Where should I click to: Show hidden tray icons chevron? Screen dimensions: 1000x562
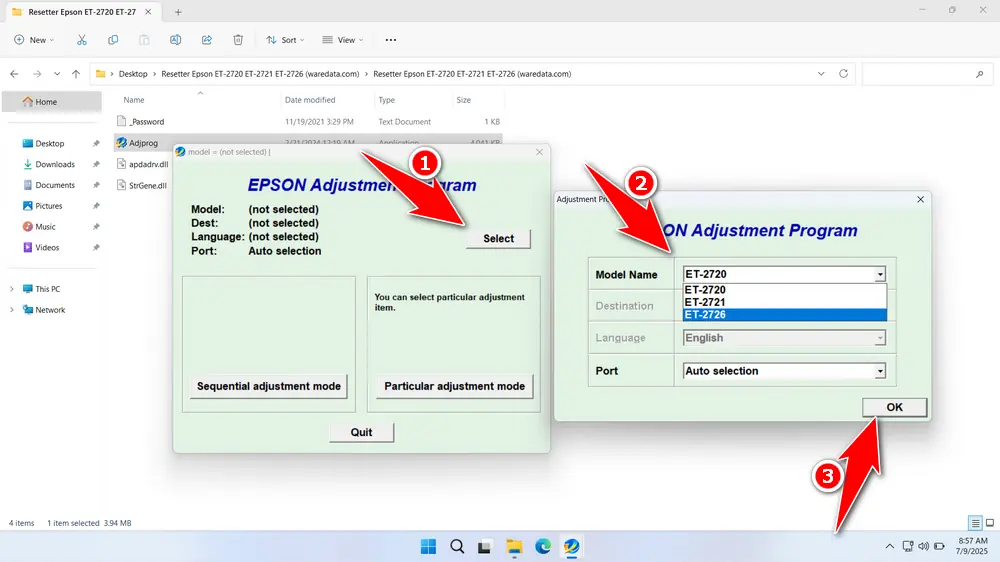[889, 546]
